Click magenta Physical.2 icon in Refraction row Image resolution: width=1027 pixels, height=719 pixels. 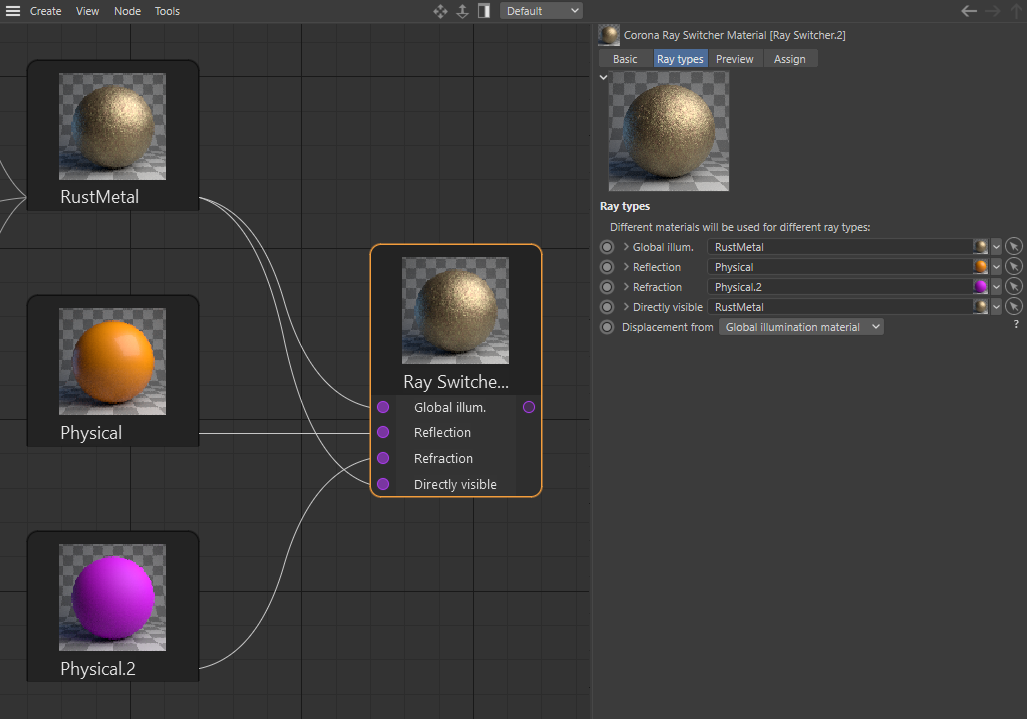(x=980, y=287)
